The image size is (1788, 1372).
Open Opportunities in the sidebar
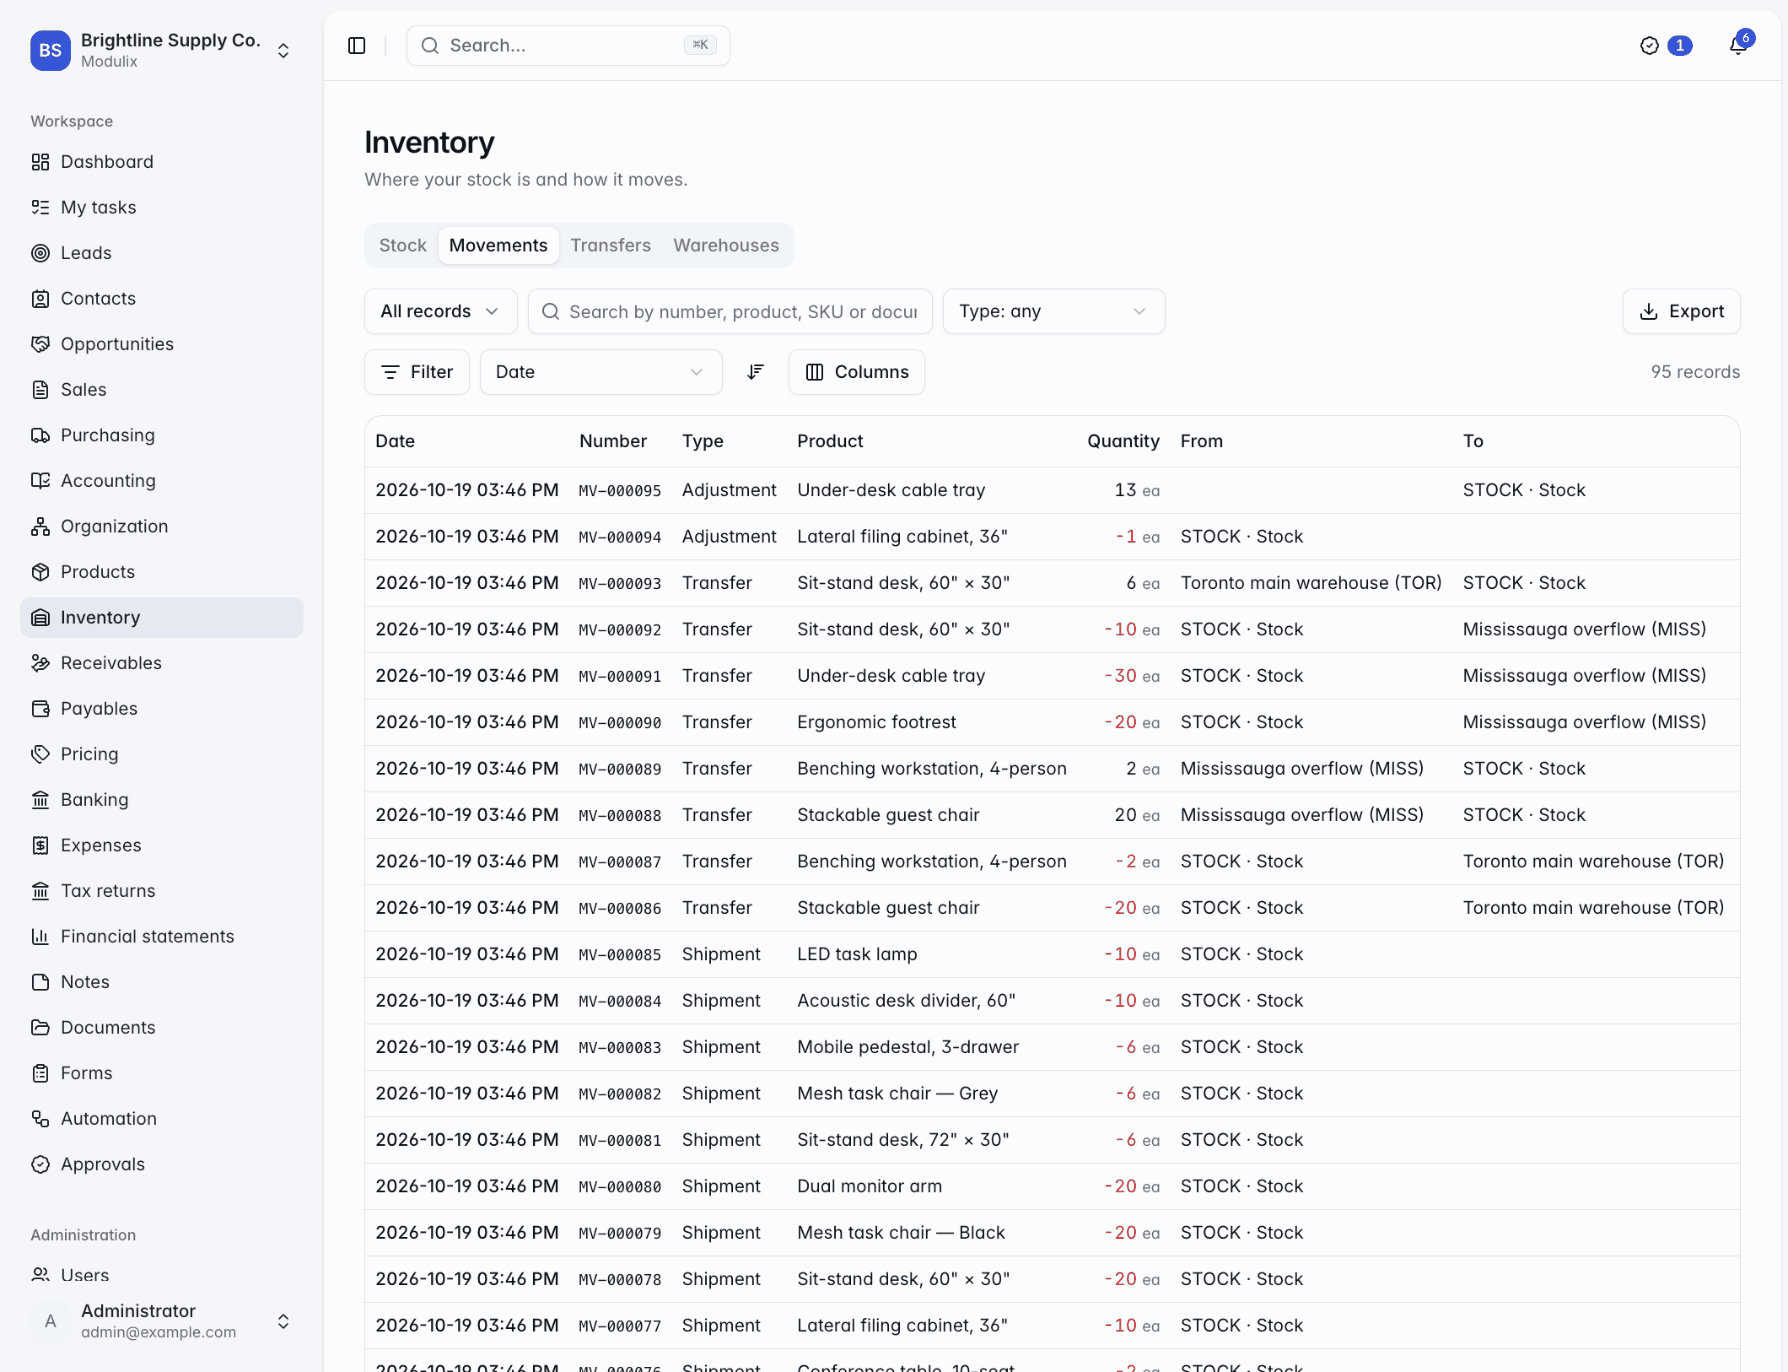(x=162, y=344)
